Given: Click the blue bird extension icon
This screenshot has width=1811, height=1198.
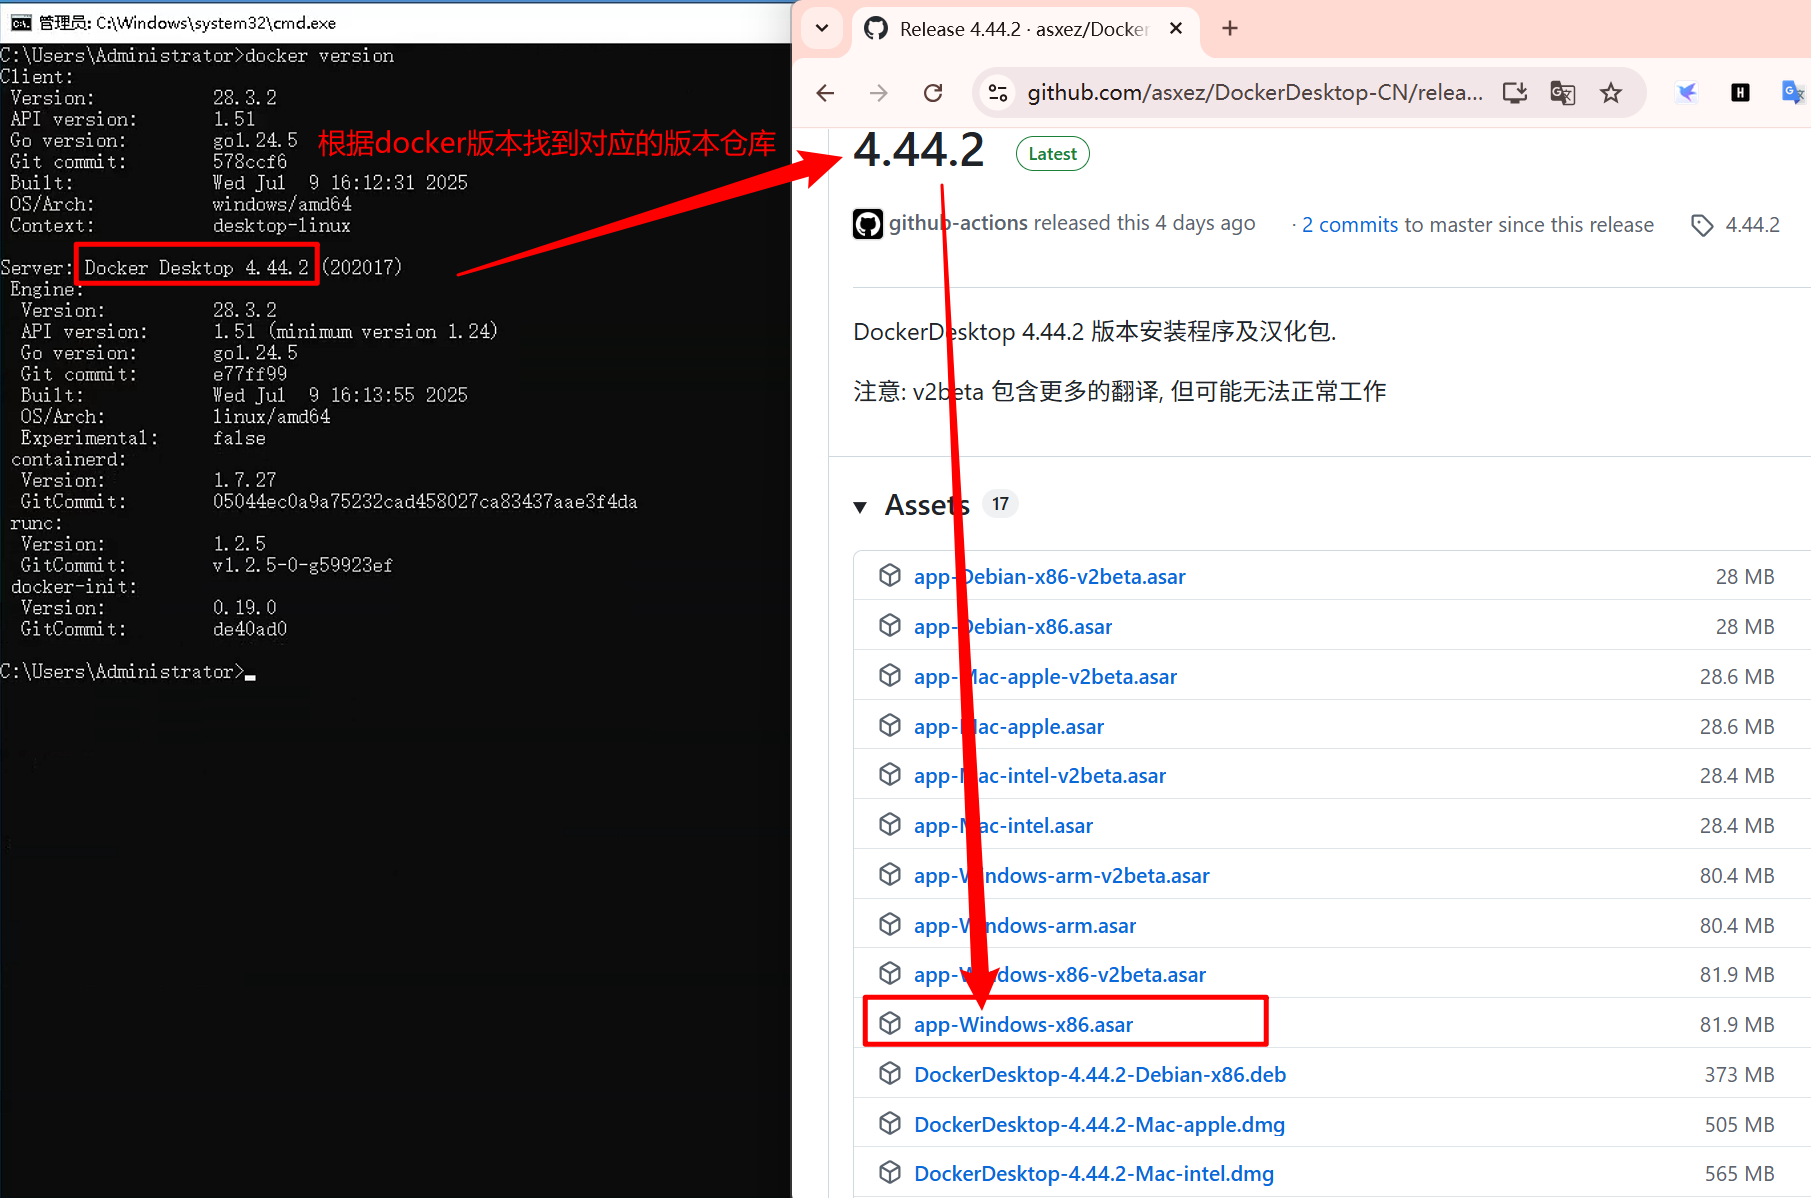Looking at the screenshot, I should [1687, 93].
